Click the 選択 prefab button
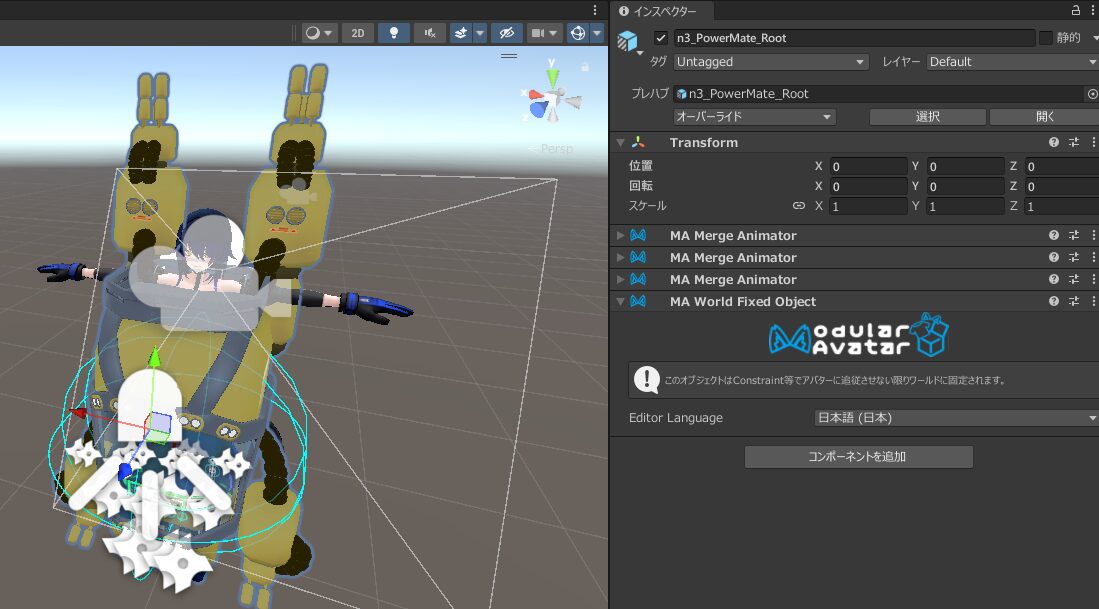This screenshot has width=1099, height=609. click(927, 117)
